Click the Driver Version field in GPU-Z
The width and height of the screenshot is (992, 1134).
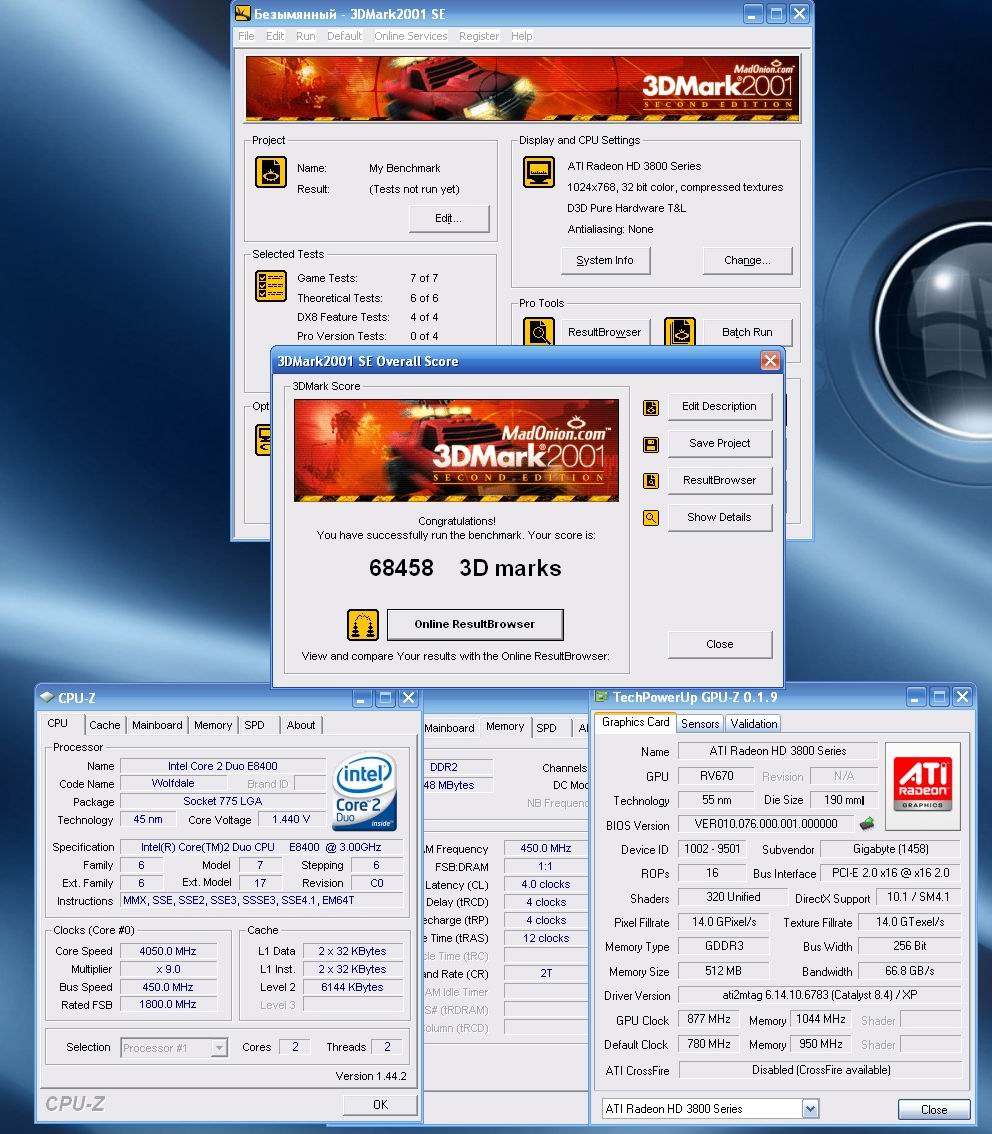click(x=819, y=994)
